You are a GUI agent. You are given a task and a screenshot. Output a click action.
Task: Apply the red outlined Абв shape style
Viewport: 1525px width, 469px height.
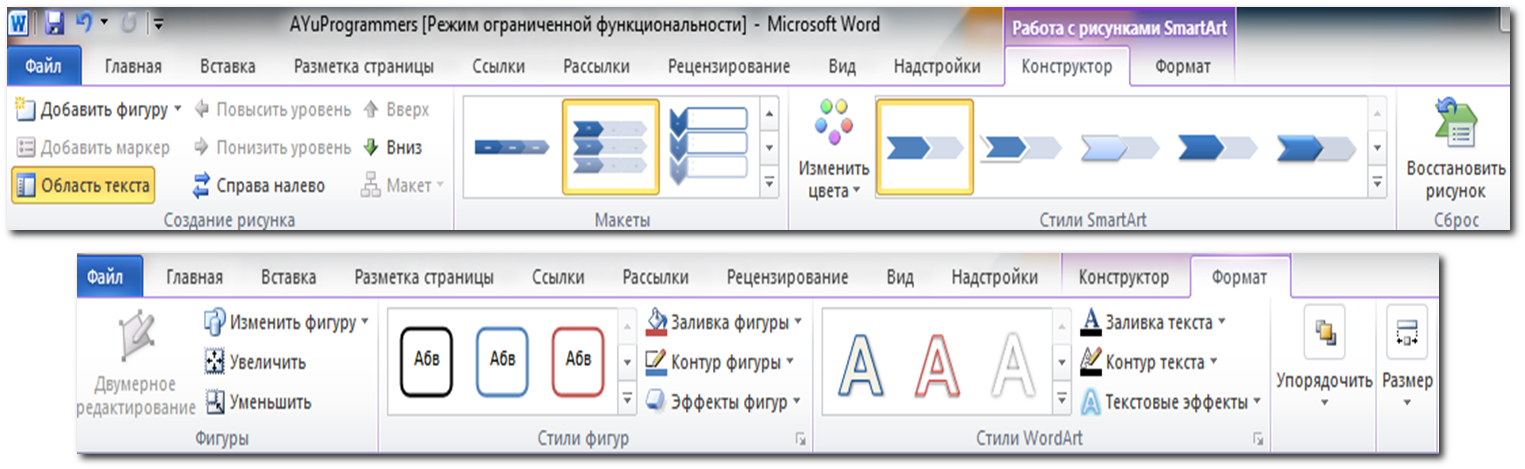(578, 360)
